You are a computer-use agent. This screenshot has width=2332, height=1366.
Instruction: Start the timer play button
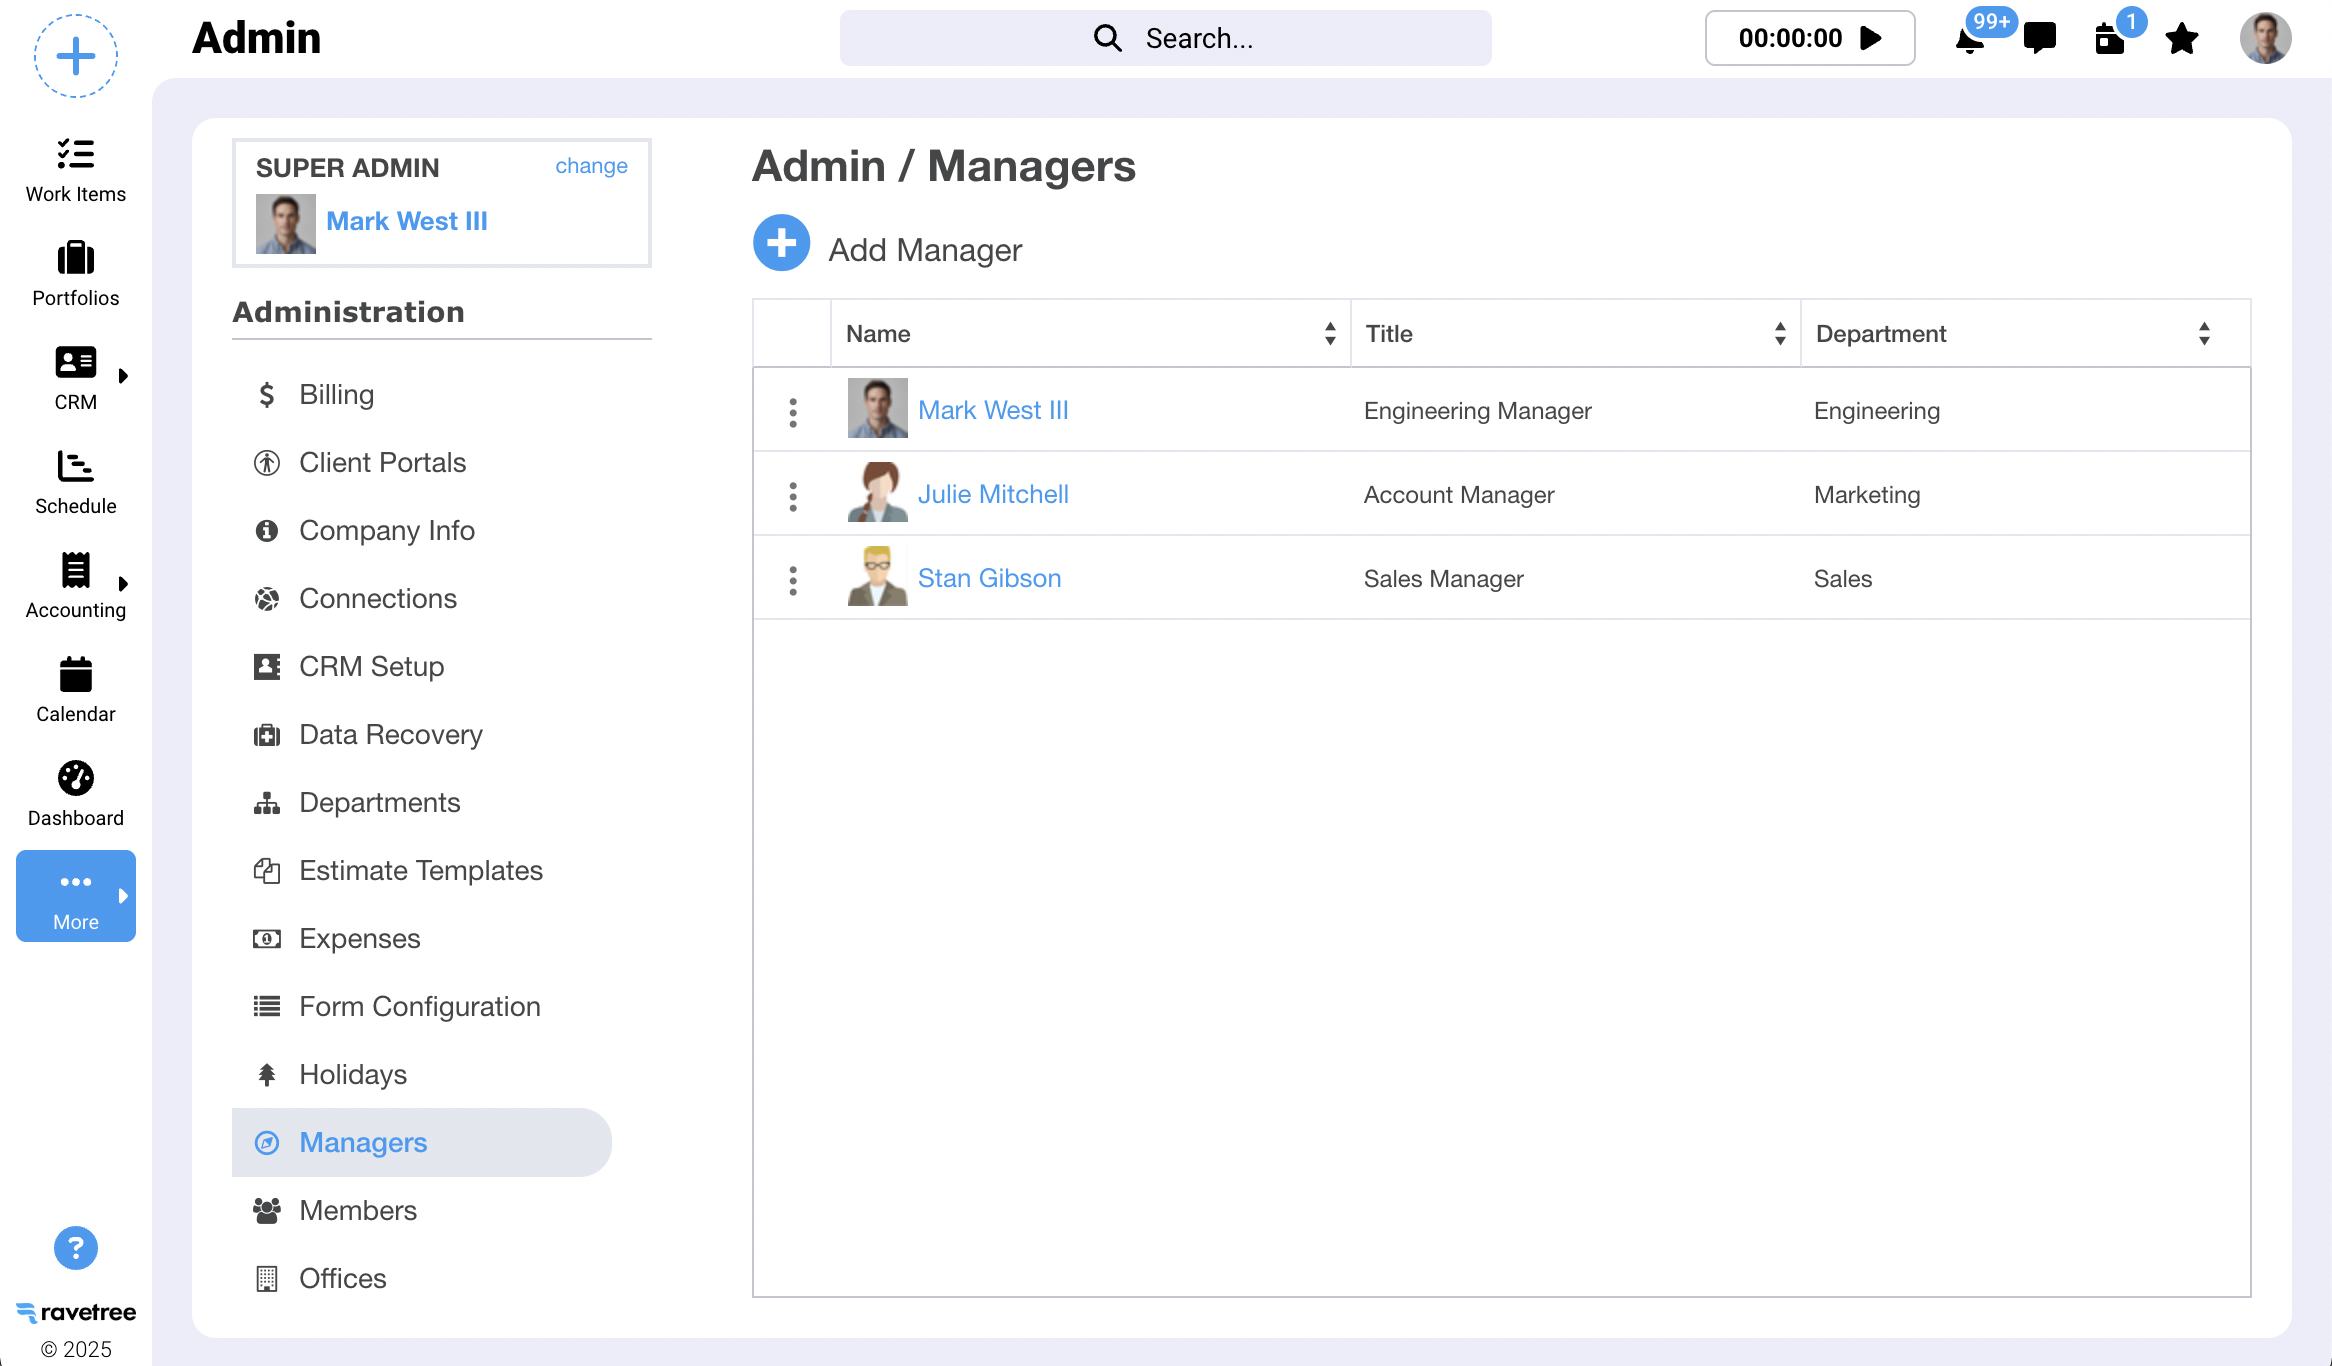(1870, 38)
